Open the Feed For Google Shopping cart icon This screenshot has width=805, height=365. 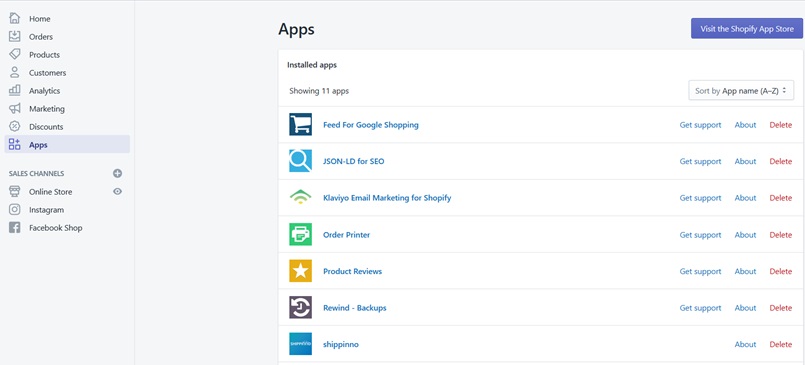pos(300,125)
